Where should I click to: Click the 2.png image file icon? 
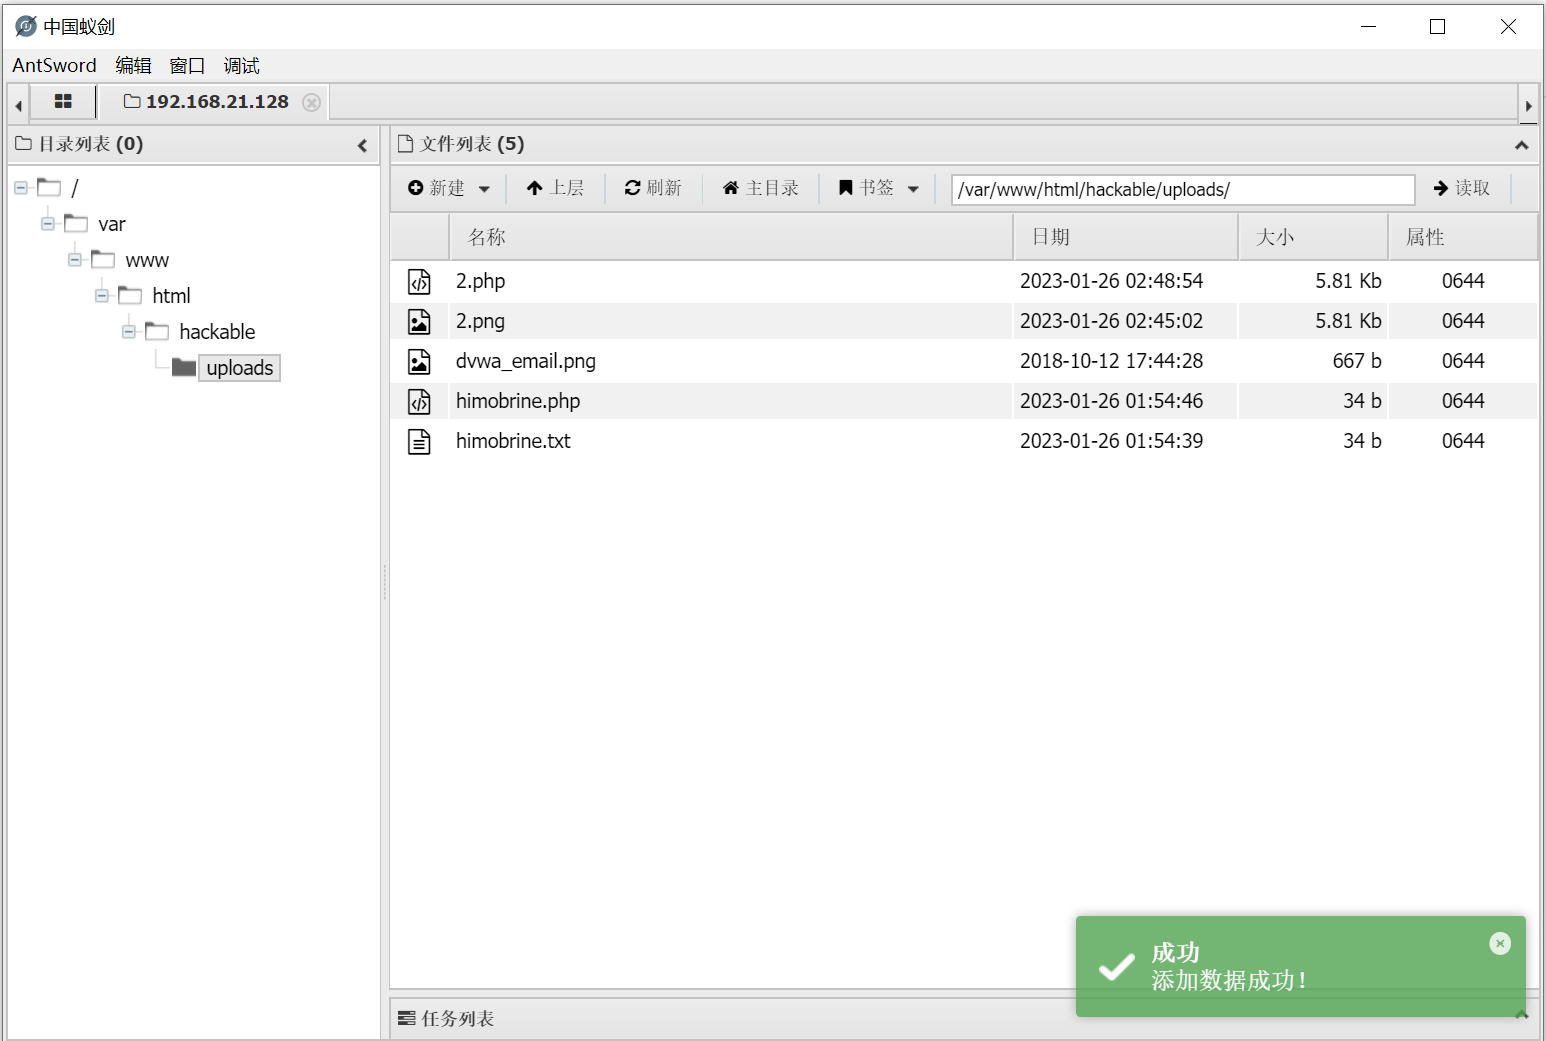pos(419,321)
